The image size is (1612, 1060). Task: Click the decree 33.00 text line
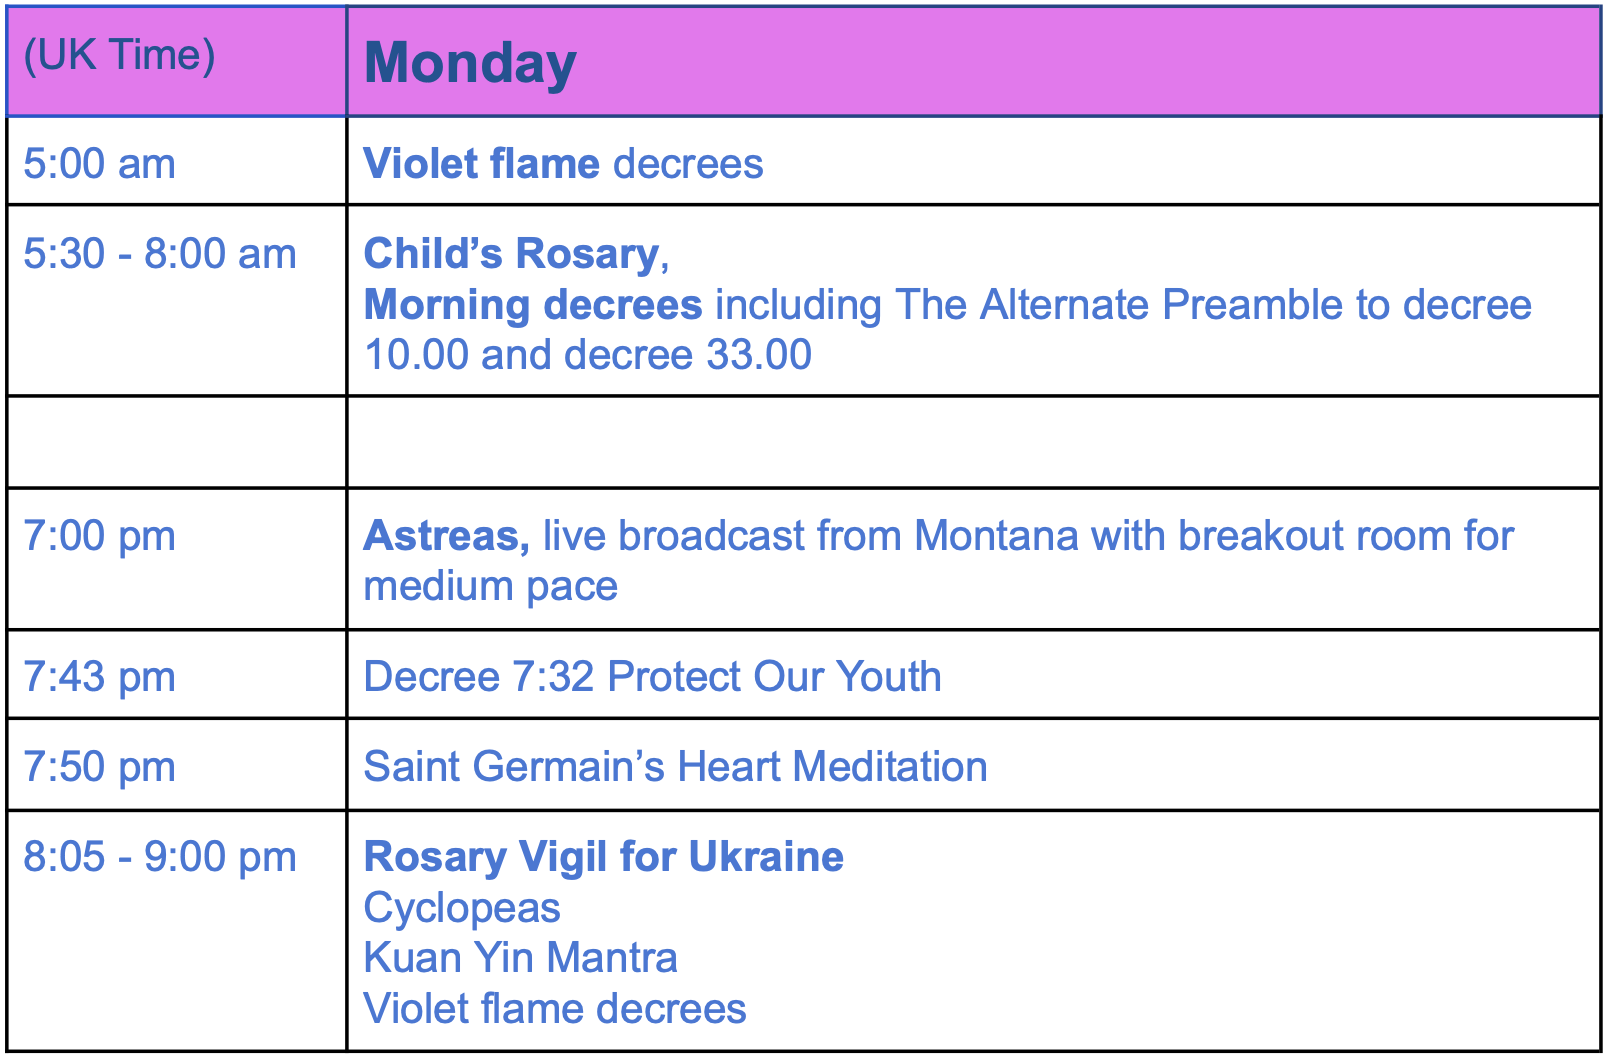click(588, 355)
